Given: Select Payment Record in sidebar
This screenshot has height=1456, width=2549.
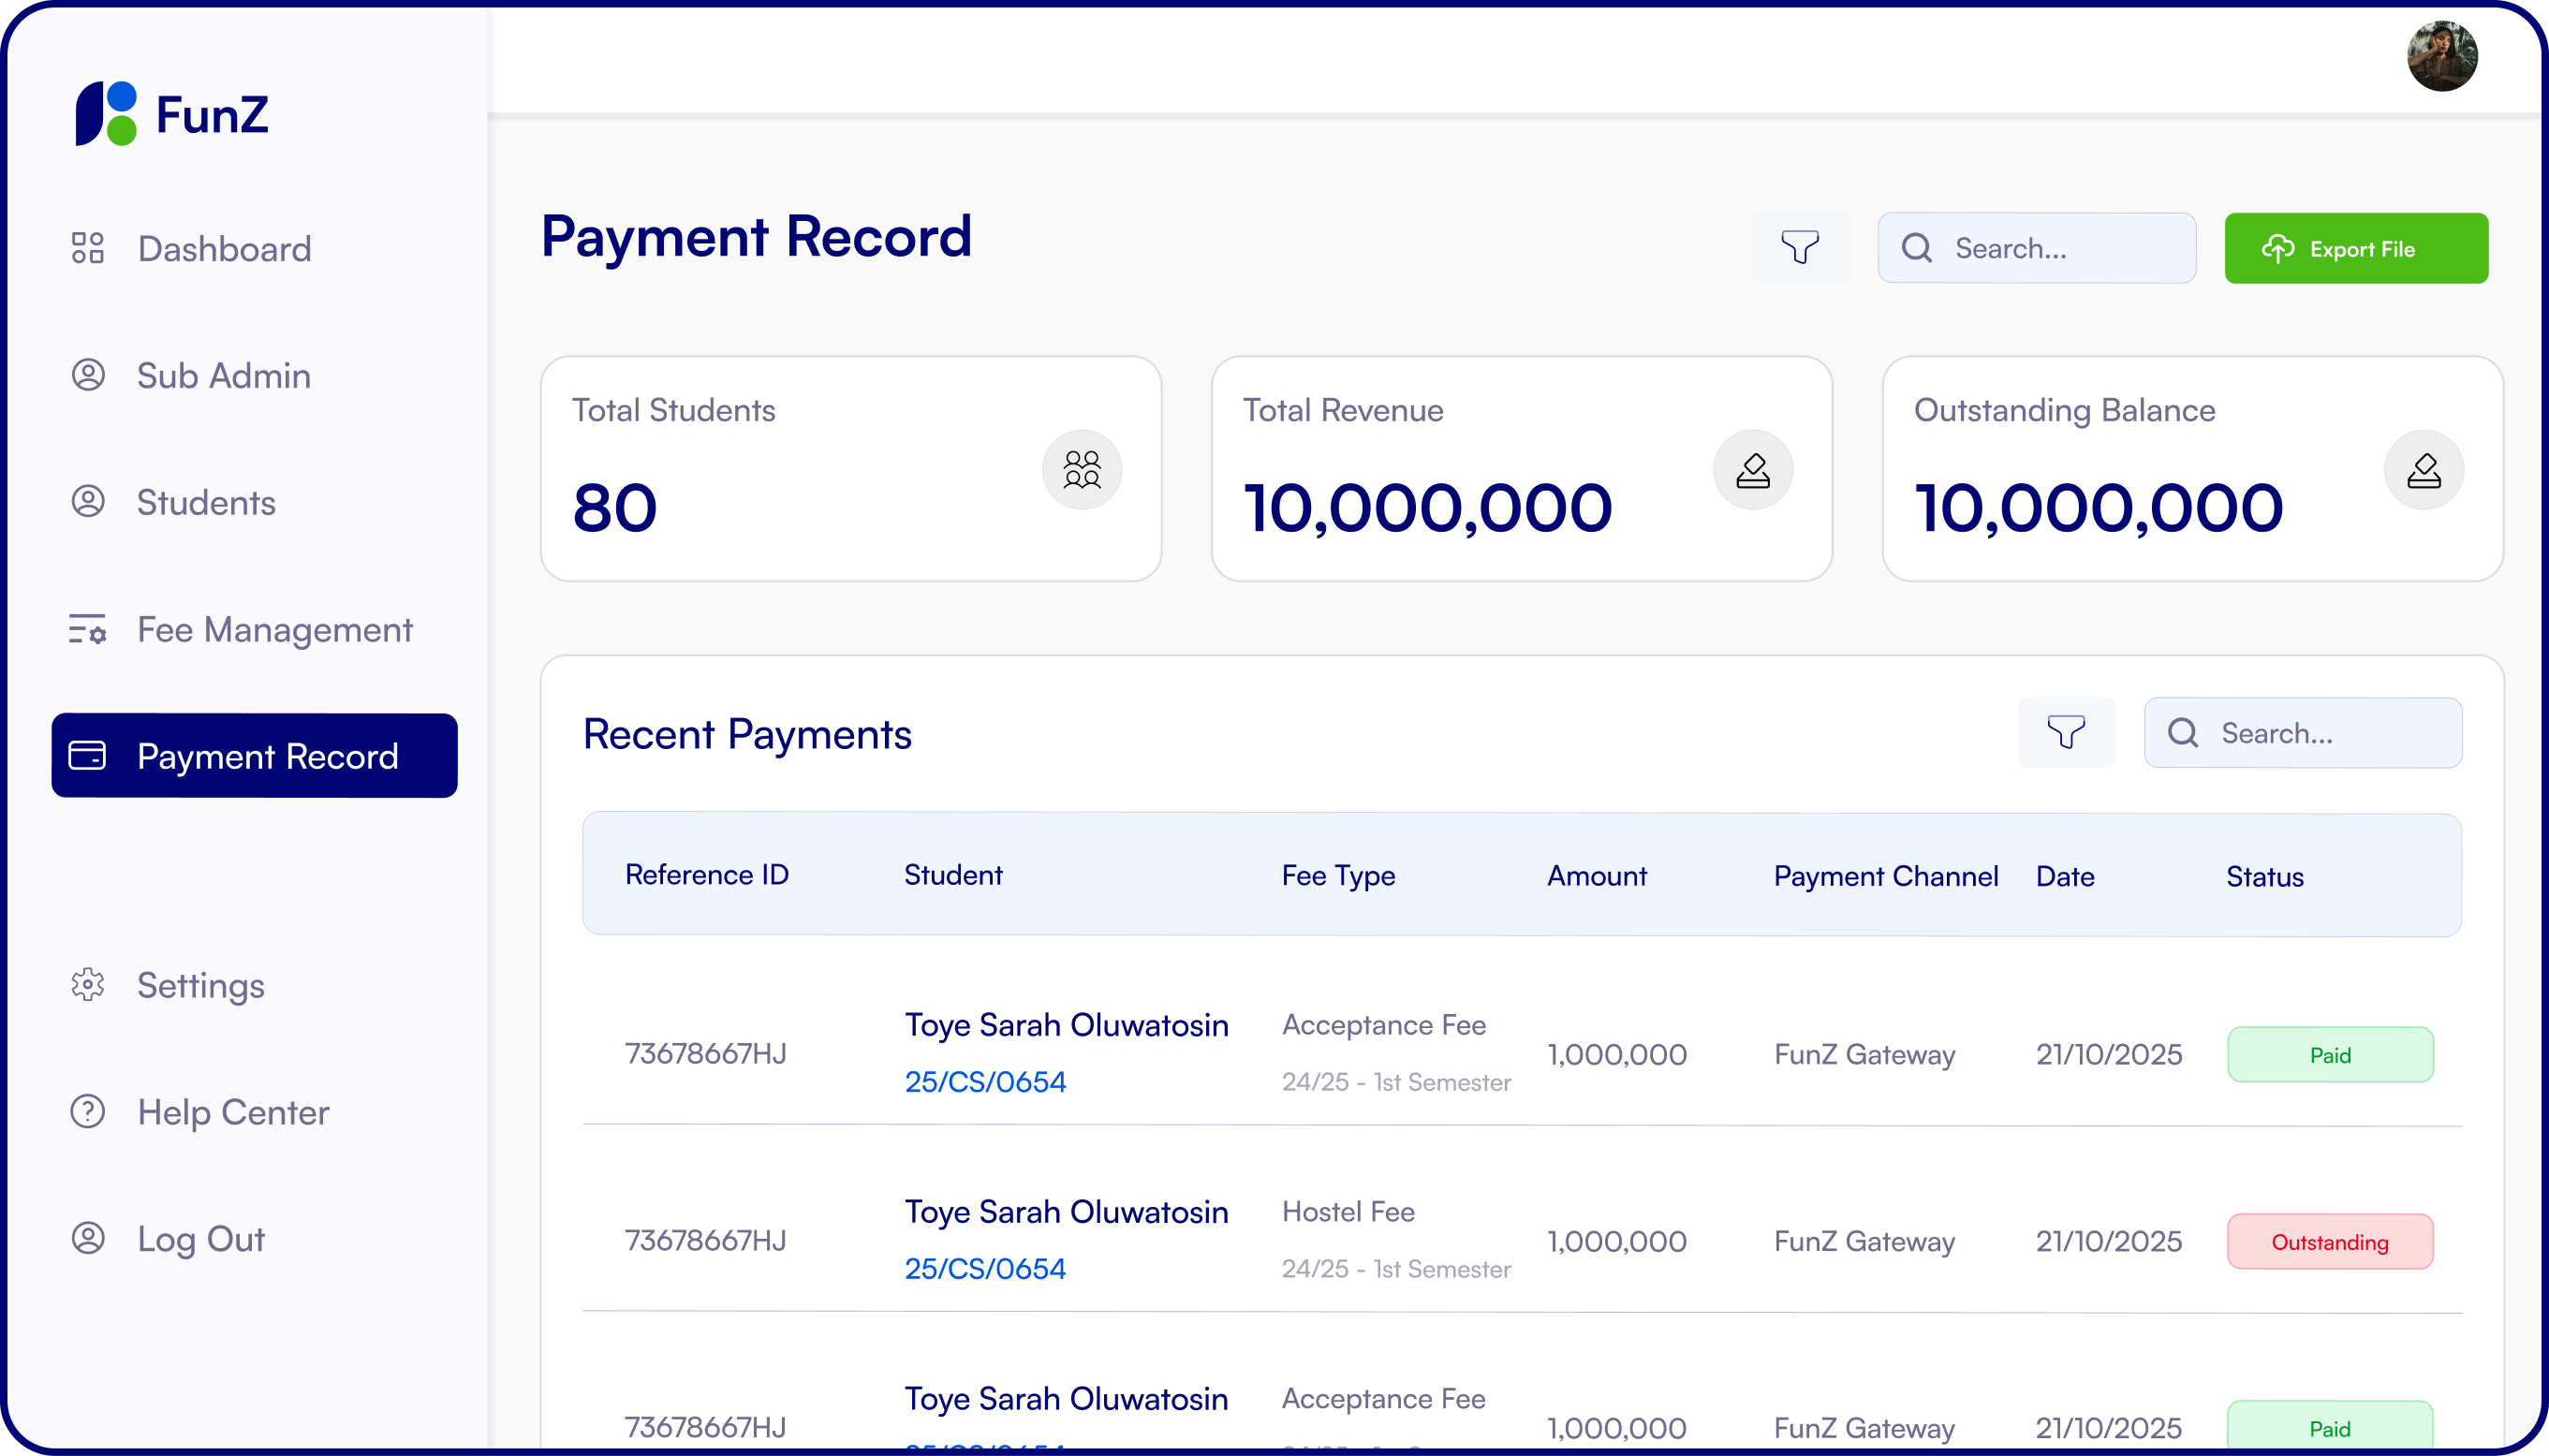Looking at the screenshot, I should 254,756.
